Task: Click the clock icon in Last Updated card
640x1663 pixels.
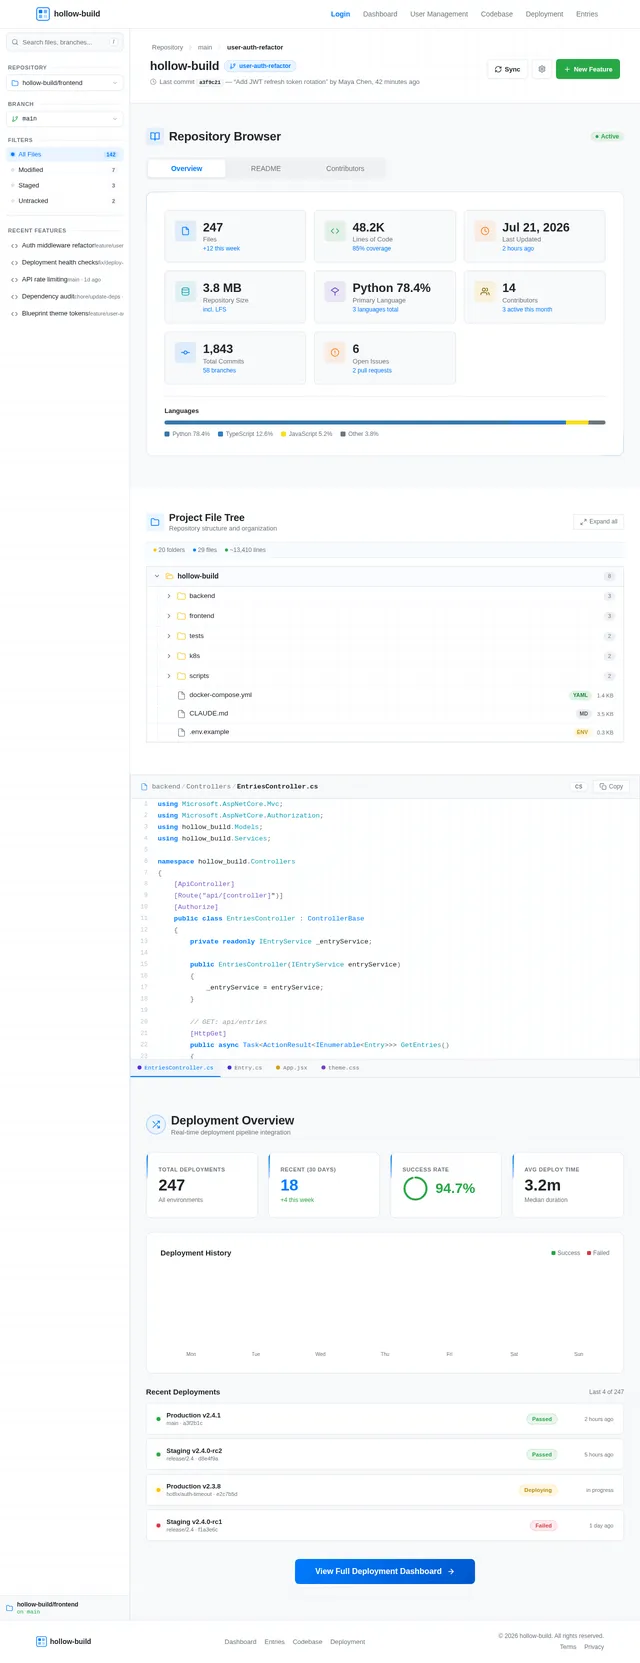Action: click(485, 231)
